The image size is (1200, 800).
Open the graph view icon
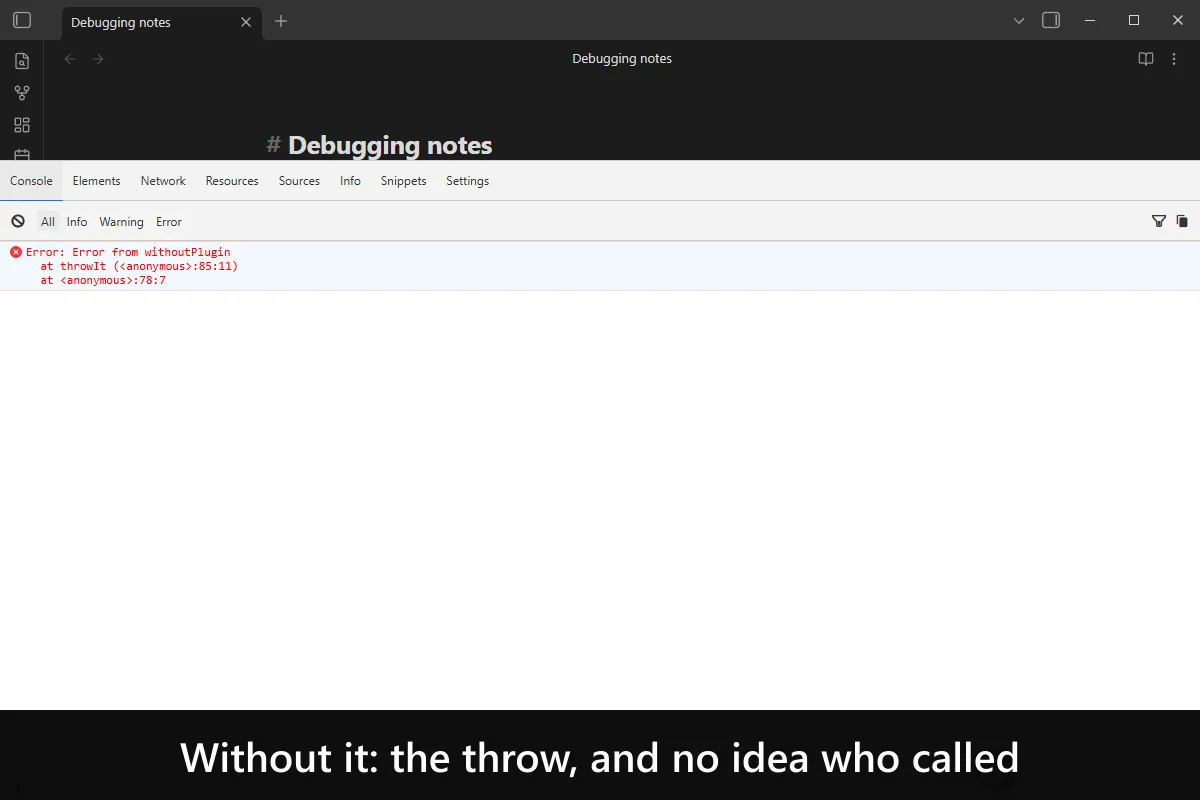22,93
